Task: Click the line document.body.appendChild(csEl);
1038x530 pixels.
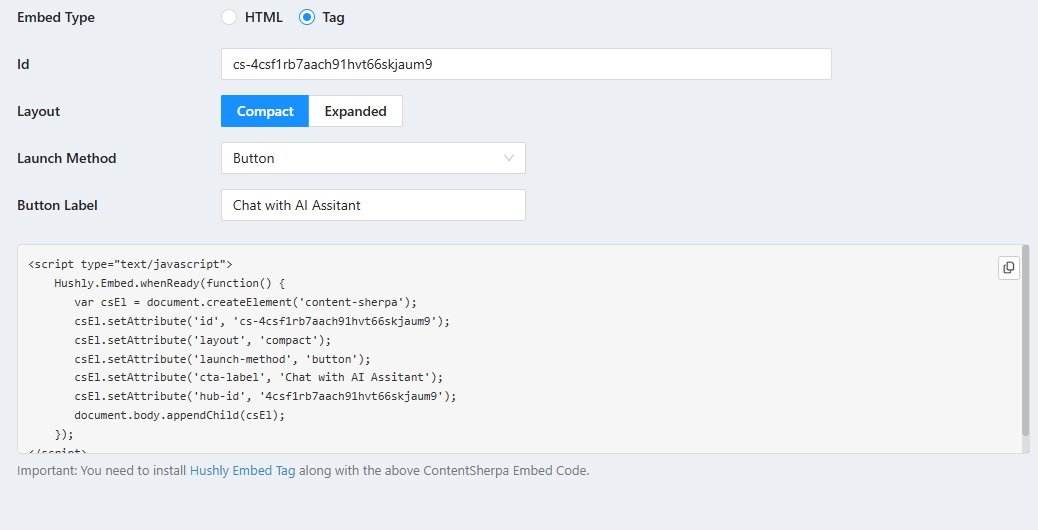Action: (x=179, y=415)
